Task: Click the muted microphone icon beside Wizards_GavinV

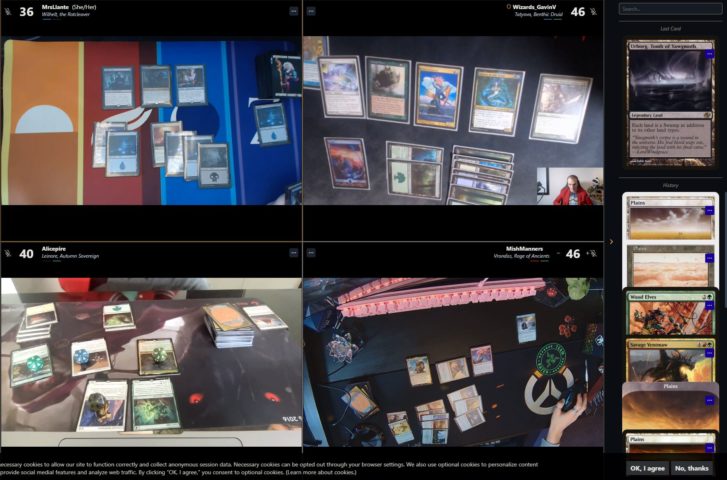Action: [593, 12]
